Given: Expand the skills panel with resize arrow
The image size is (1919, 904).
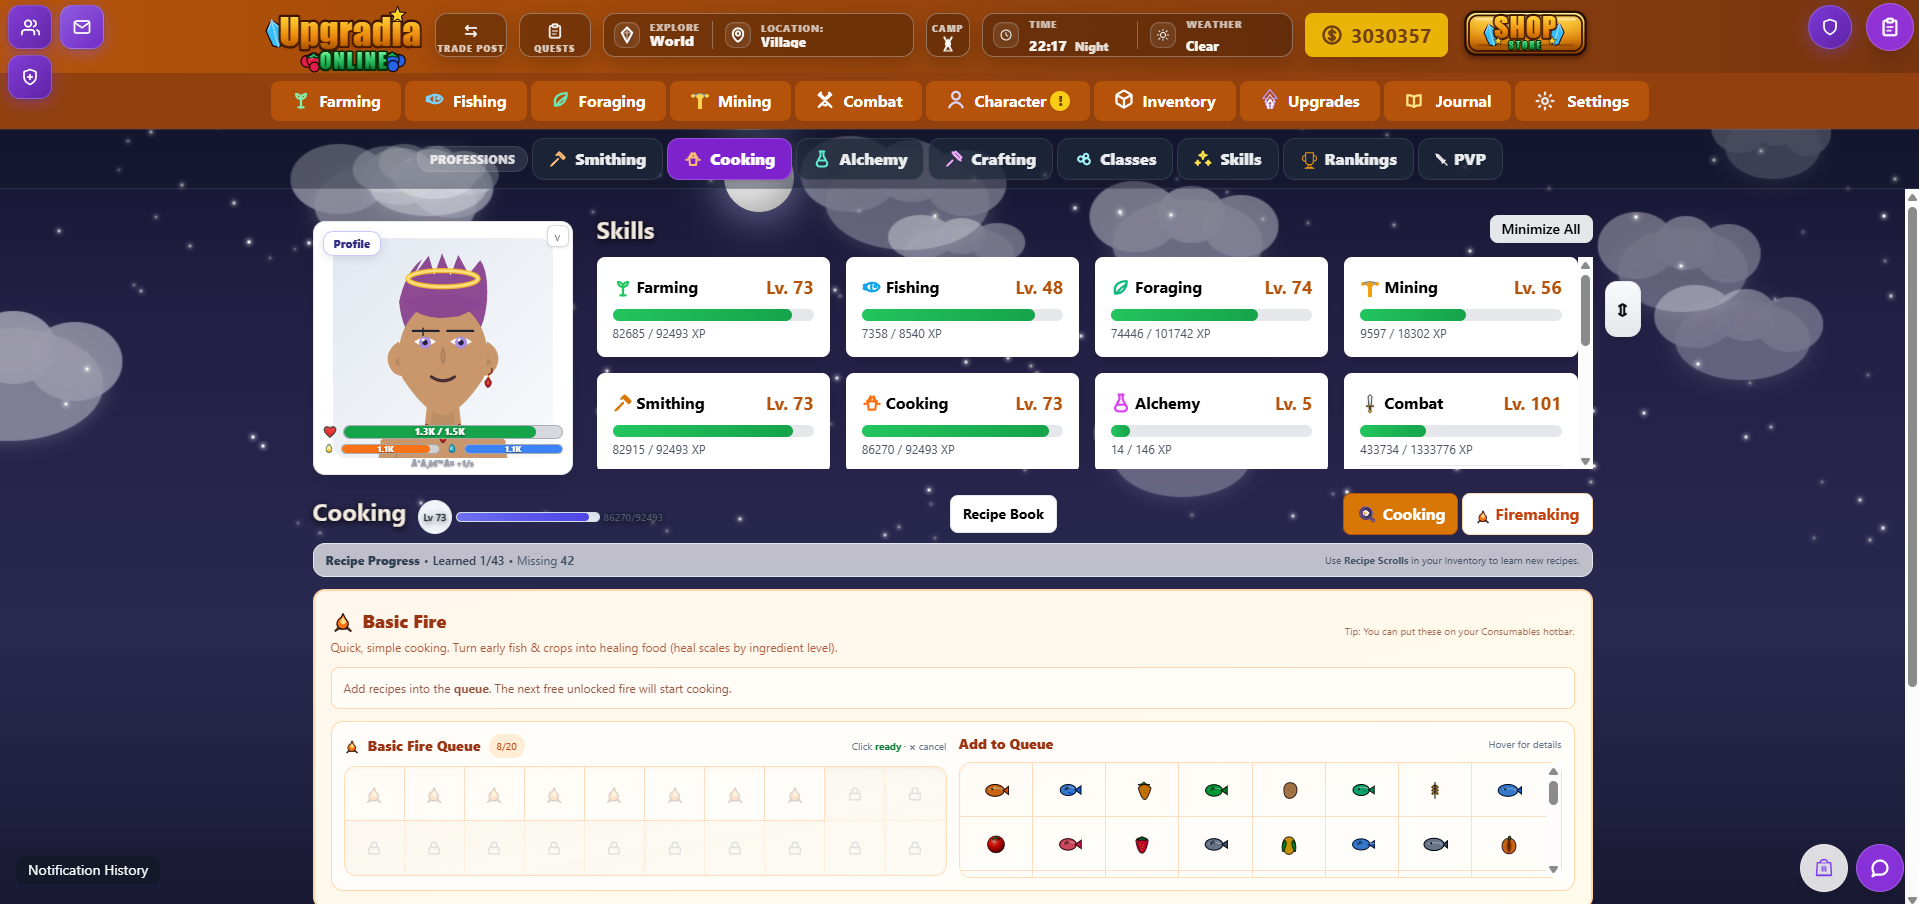Looking at the screenshot, I should tap(1622, 310).
